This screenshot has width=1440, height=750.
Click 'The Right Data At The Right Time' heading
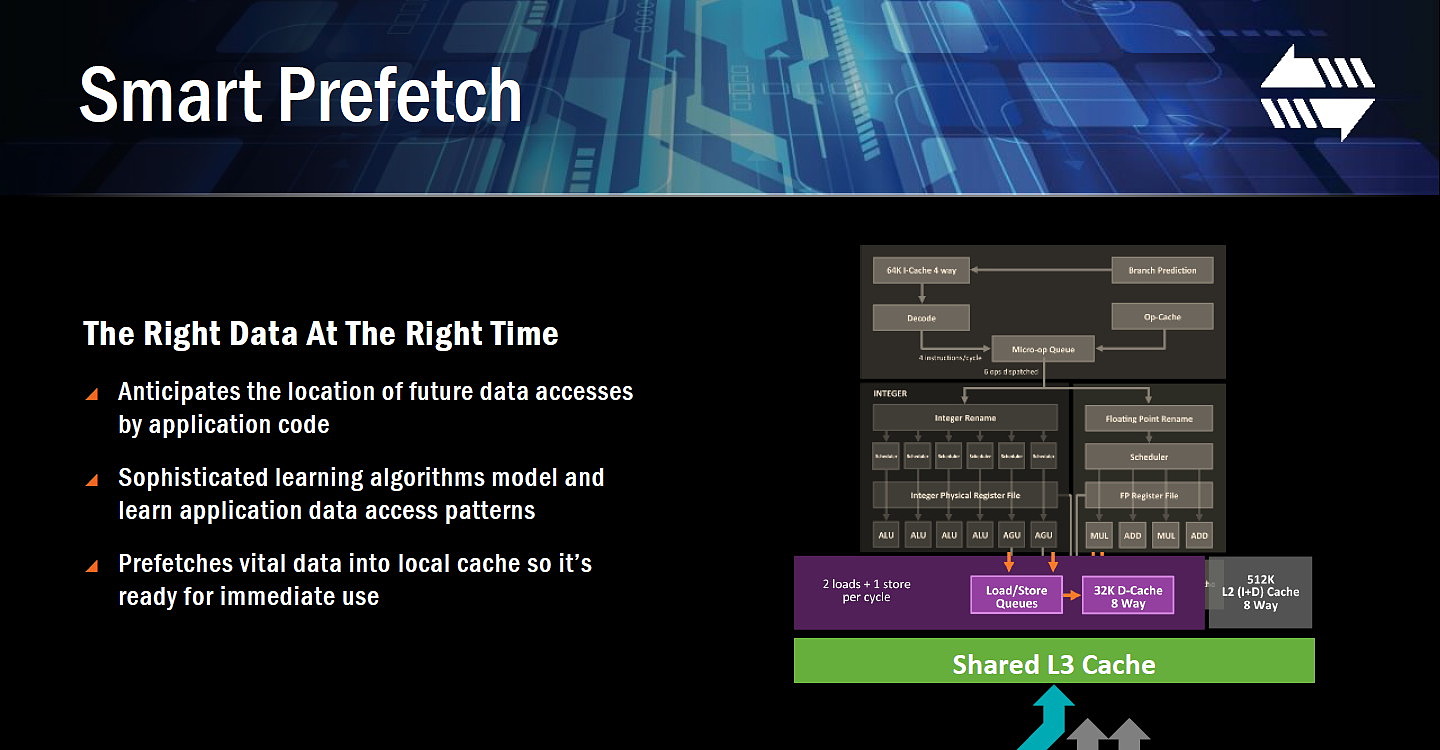click(x=320, y=334)
